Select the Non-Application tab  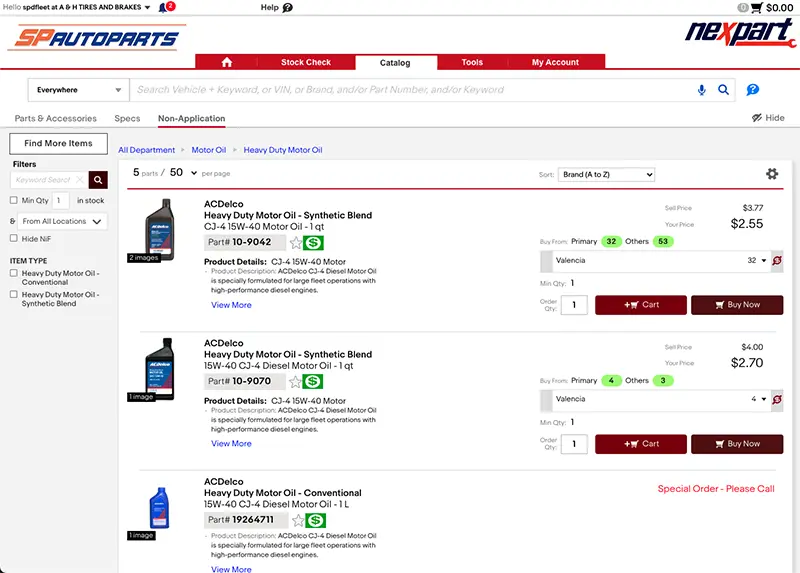(x=191, y=118)
